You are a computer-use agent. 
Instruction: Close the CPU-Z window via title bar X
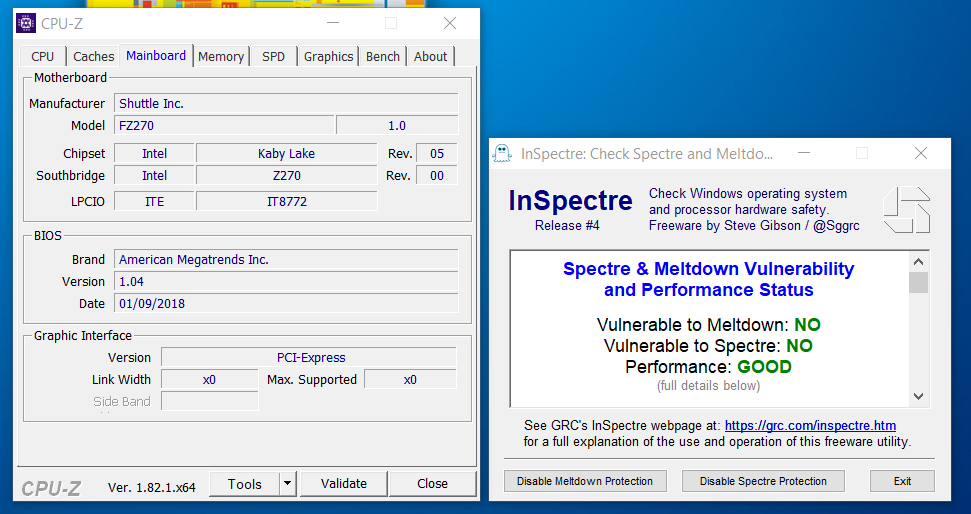pos(450,24)
